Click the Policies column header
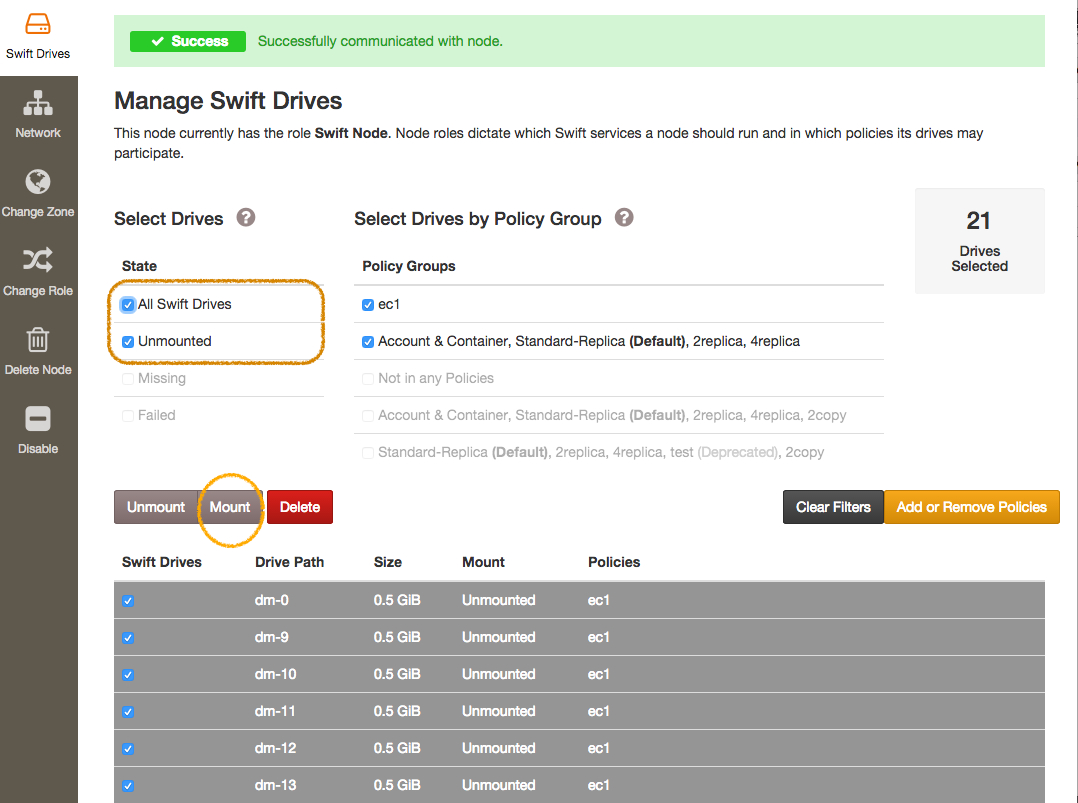The height and width of the screenshot is (803, 1078). (614, 562)
